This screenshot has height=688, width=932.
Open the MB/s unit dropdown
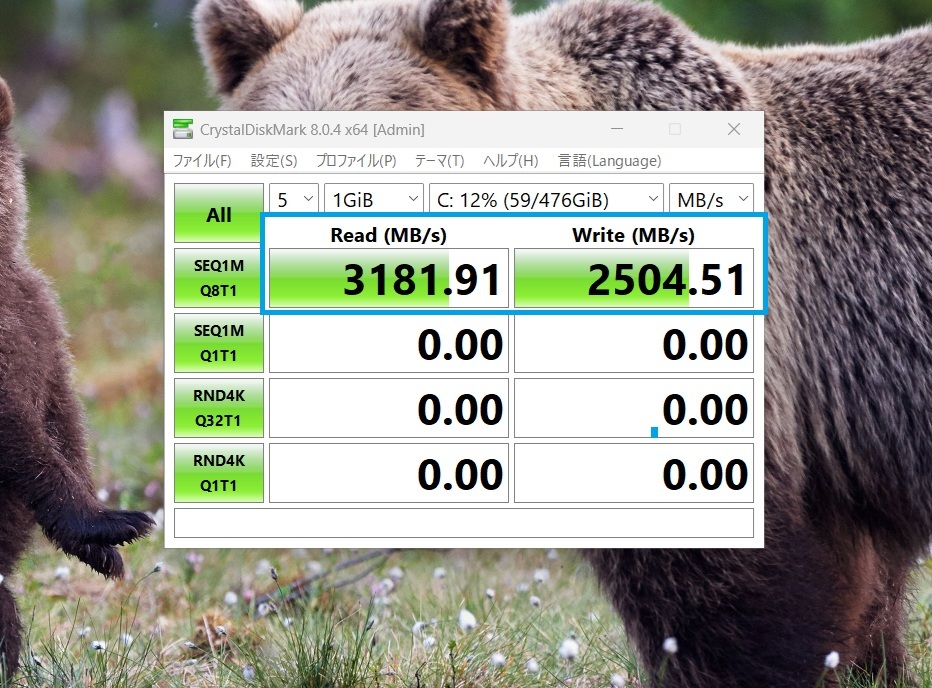[x=711, y=199]
